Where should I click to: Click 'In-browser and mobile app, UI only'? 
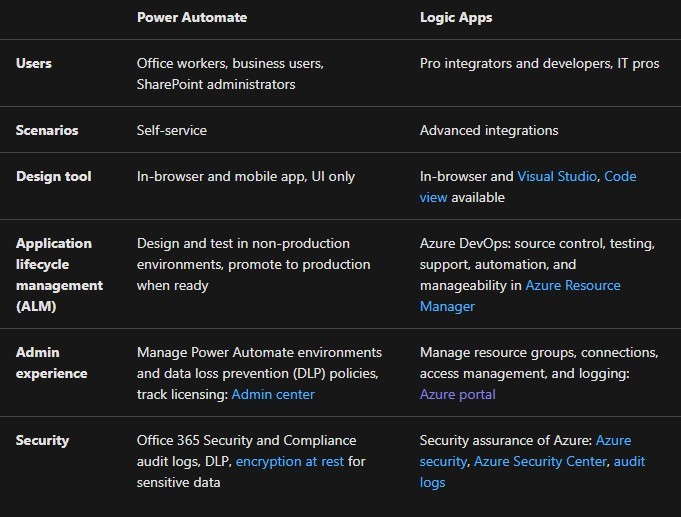click(x=246, y=176)
